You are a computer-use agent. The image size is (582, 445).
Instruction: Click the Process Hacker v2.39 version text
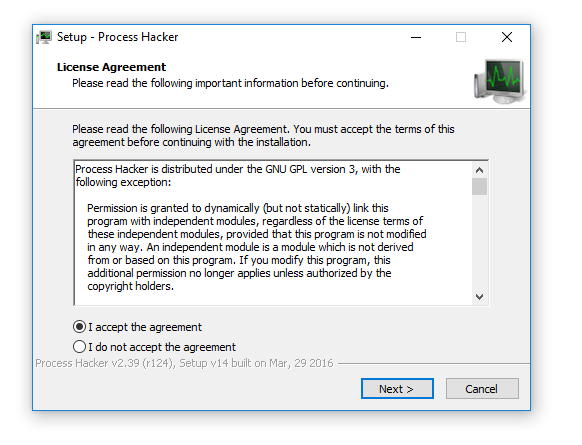pyautogui.click(x=184, y=363)
